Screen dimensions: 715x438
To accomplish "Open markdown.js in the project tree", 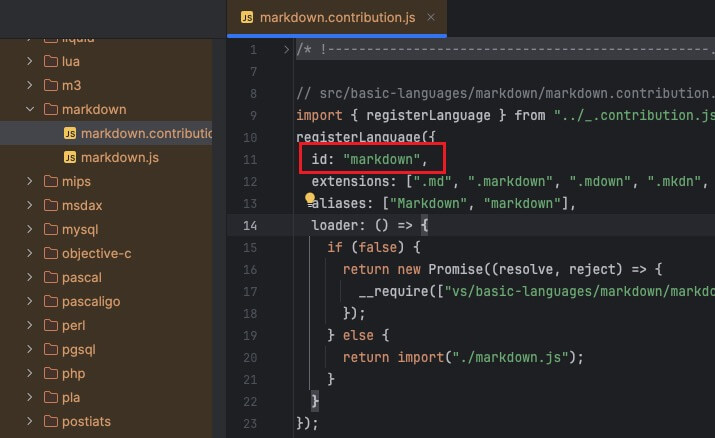I will point(120,157).
